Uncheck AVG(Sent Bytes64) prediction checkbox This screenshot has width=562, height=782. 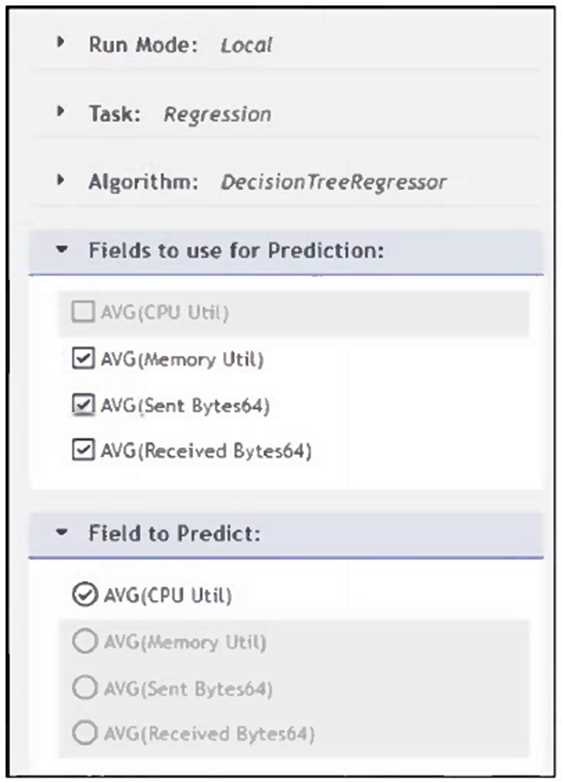click(x=83, y=404)
